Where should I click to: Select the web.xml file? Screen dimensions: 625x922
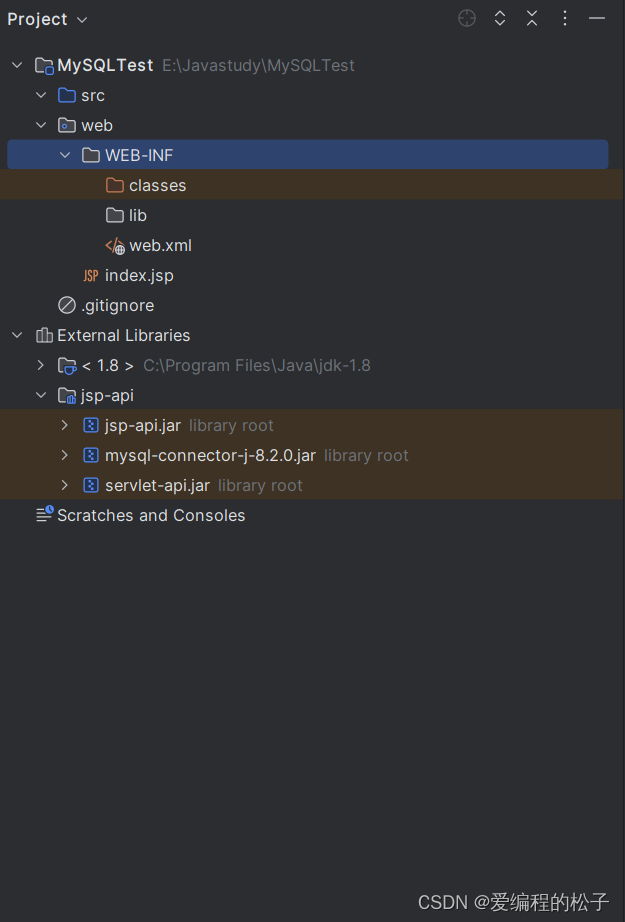coord(161,245)
